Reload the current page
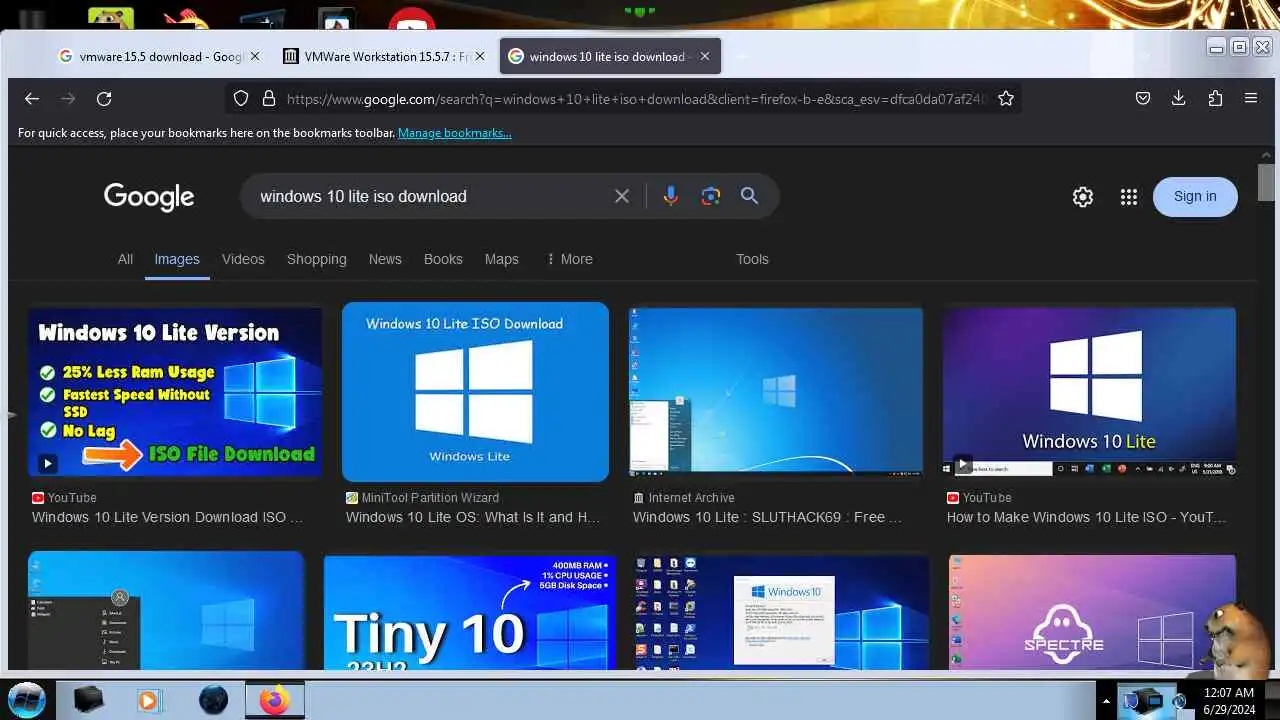1280x720 pixels. tap(104, 98)
